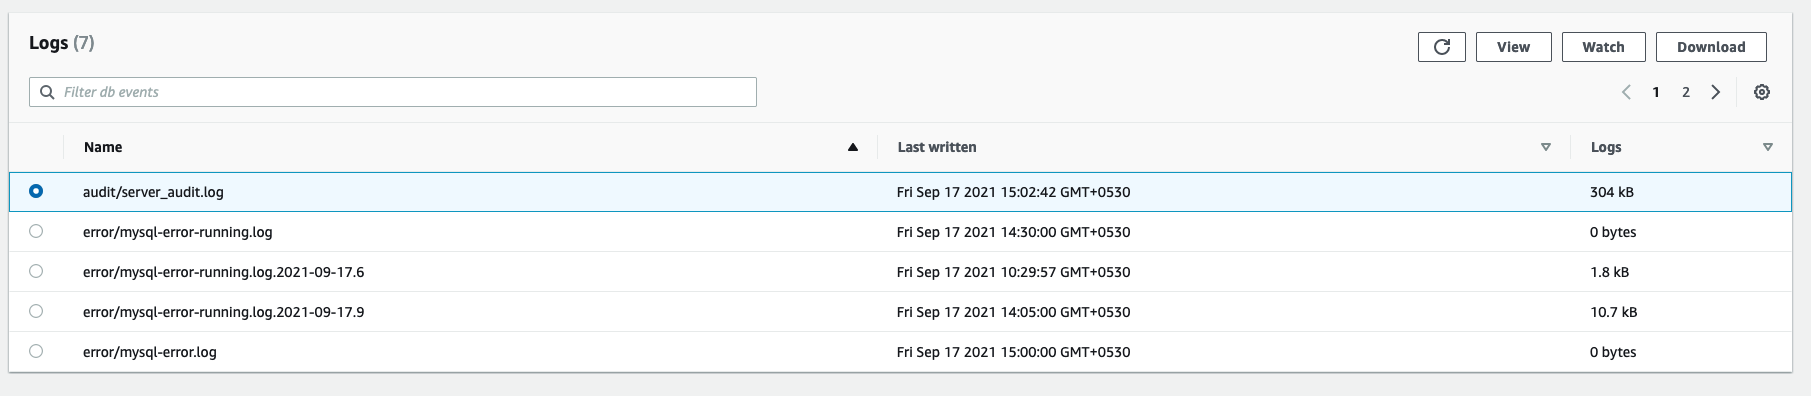Sort by Logs size column arrow

click(1768, 147)
